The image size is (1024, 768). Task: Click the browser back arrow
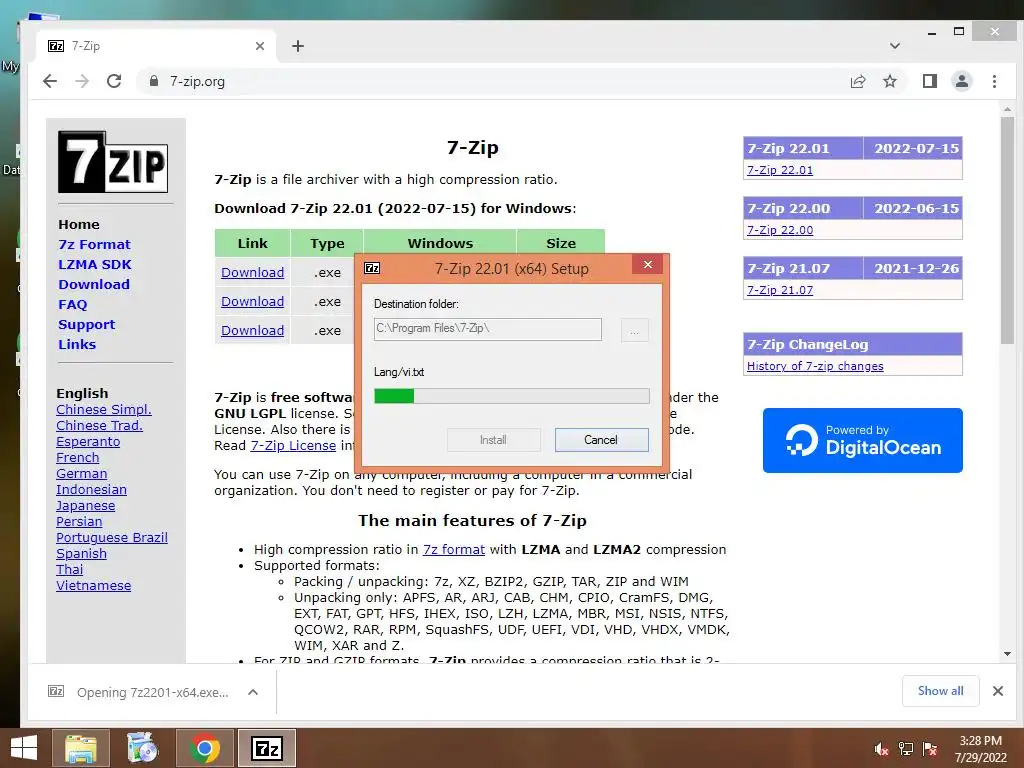point(50,81)
